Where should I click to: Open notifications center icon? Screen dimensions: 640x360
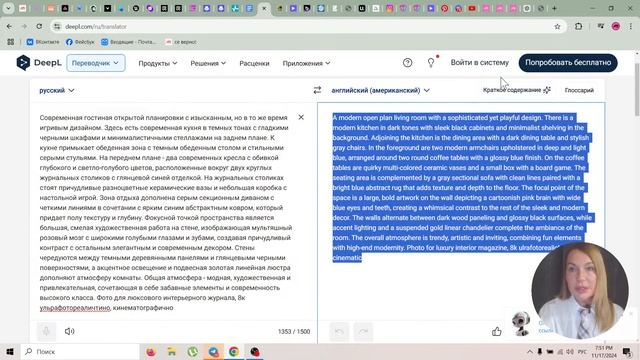627,351
